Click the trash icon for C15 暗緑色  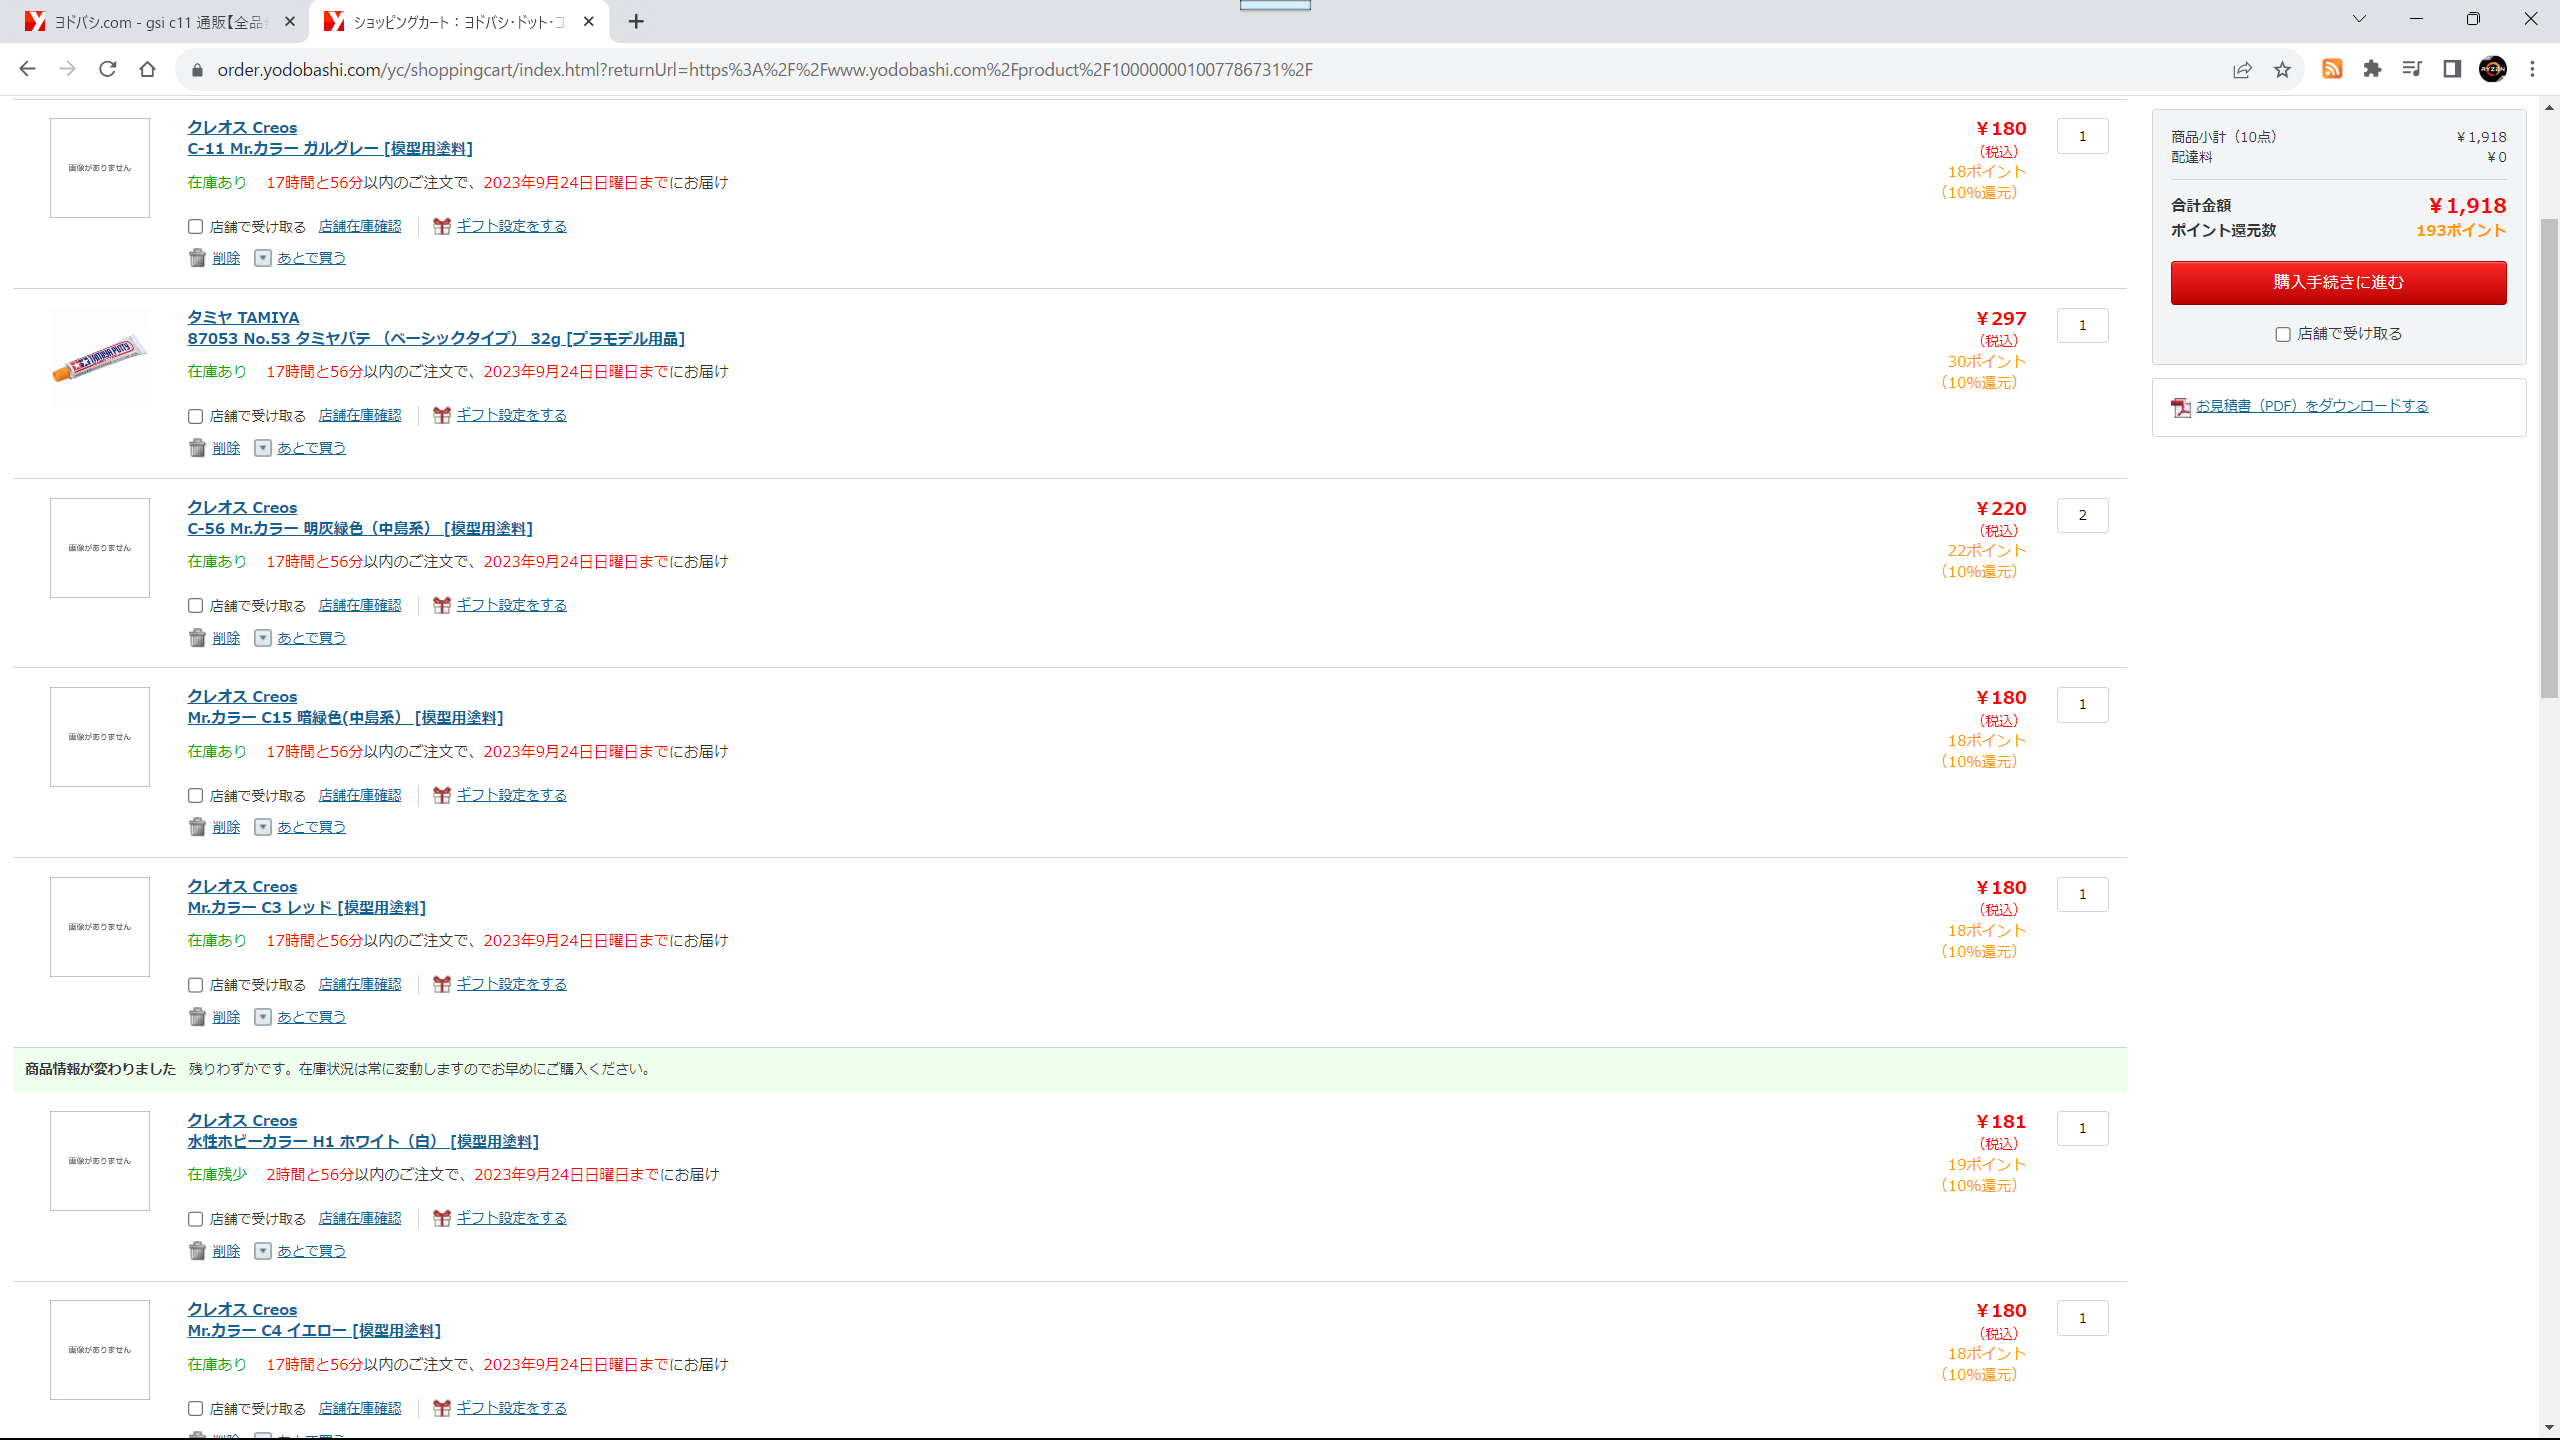tap(197, 827)
